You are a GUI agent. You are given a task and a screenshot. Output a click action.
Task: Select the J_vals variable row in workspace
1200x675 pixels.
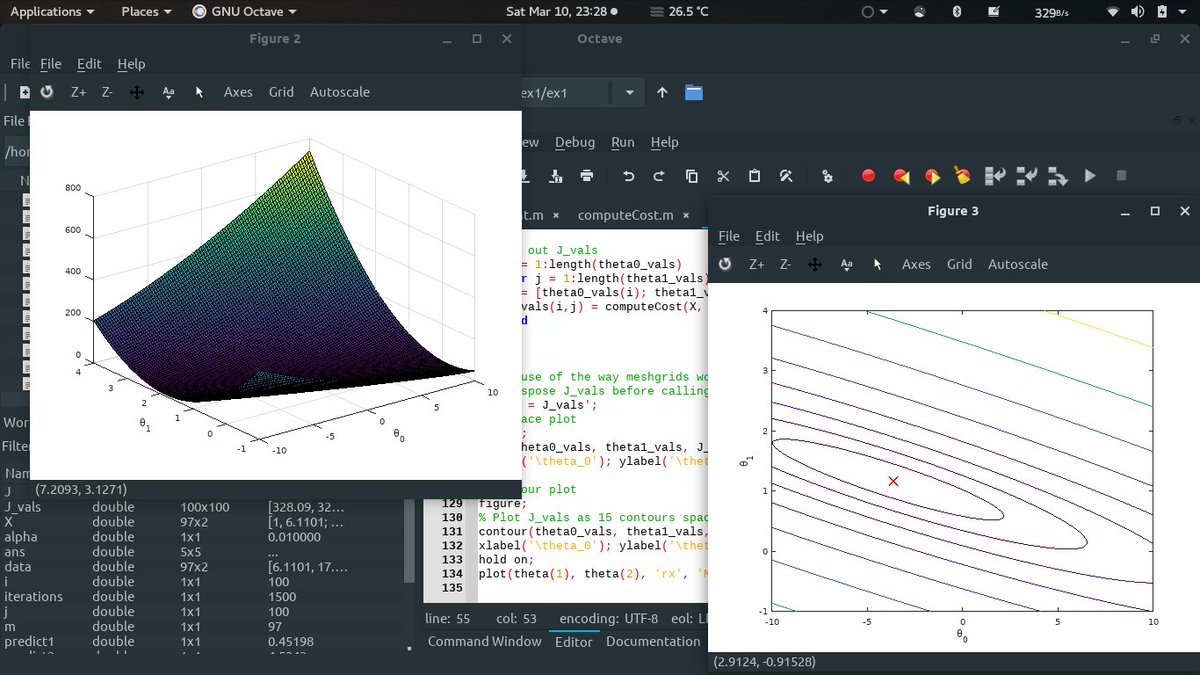click(x=200, y=507)
